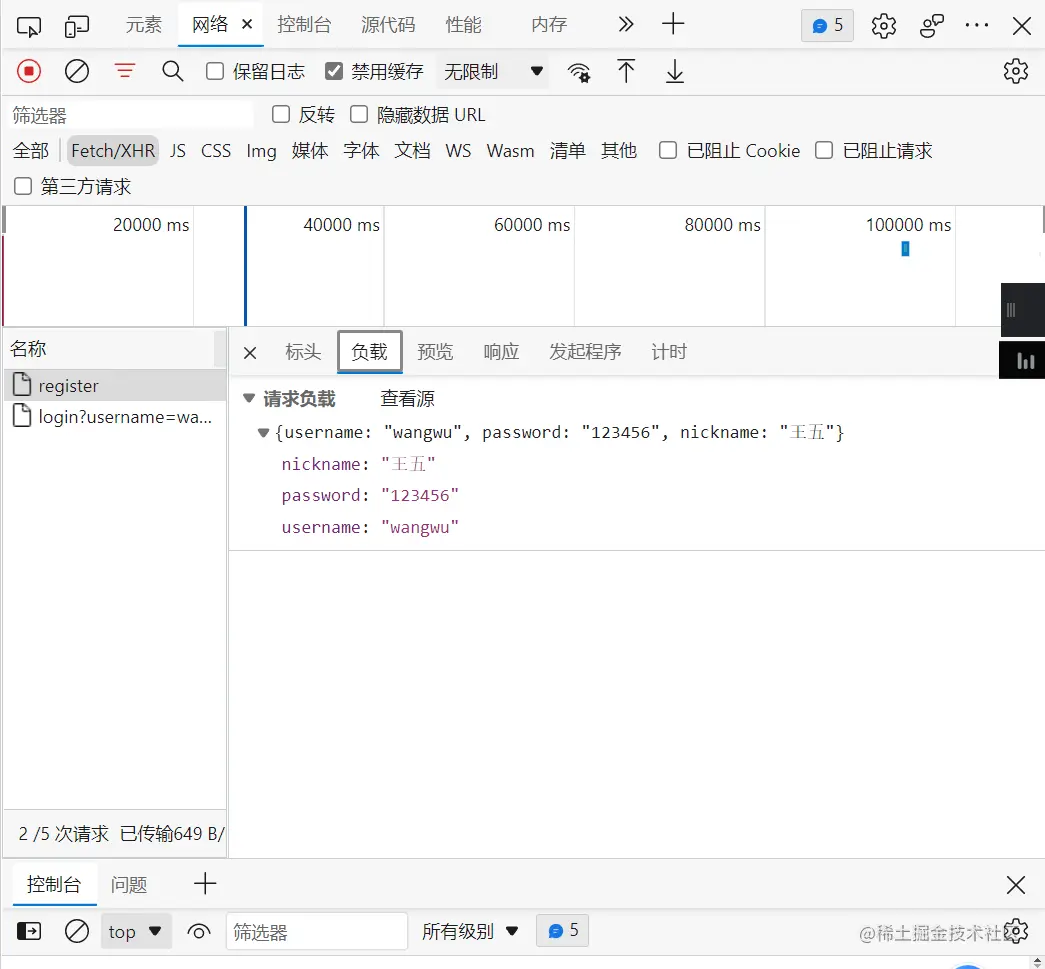The width and height of the screenshot is (1045, 969).
Task: Close the 网络 tab
Action: point(247,24)
